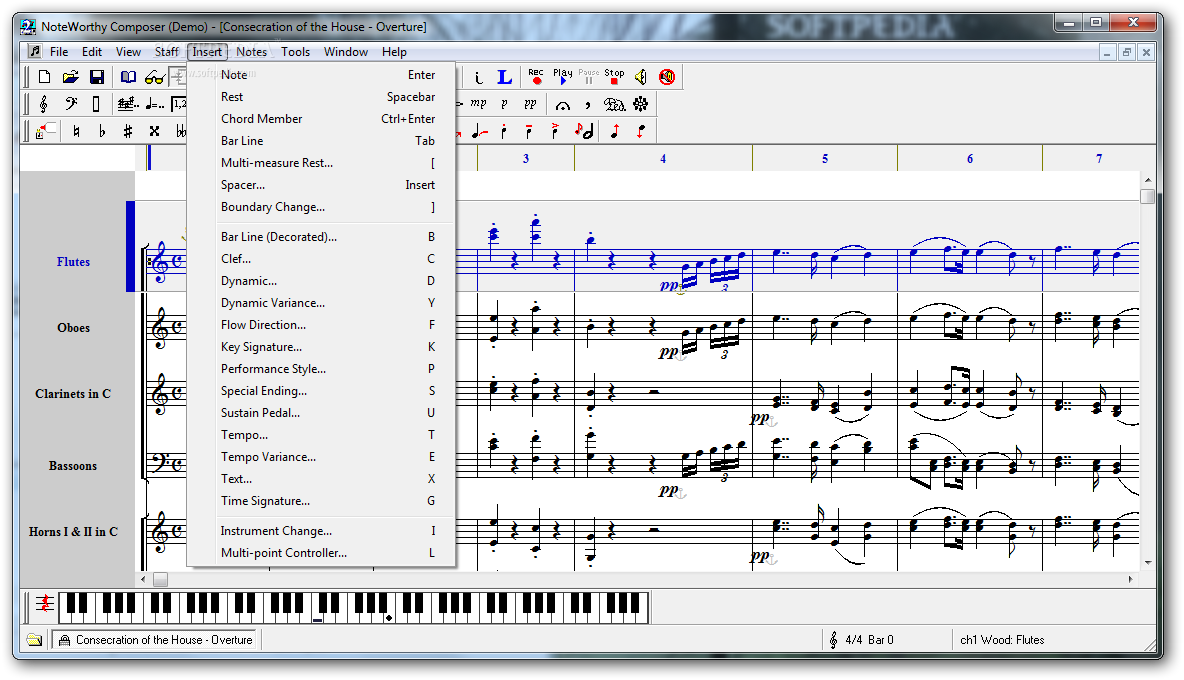Insert a bass clef from the toolbar
The width and height of the screenshot is (1184, 680).
71,104
